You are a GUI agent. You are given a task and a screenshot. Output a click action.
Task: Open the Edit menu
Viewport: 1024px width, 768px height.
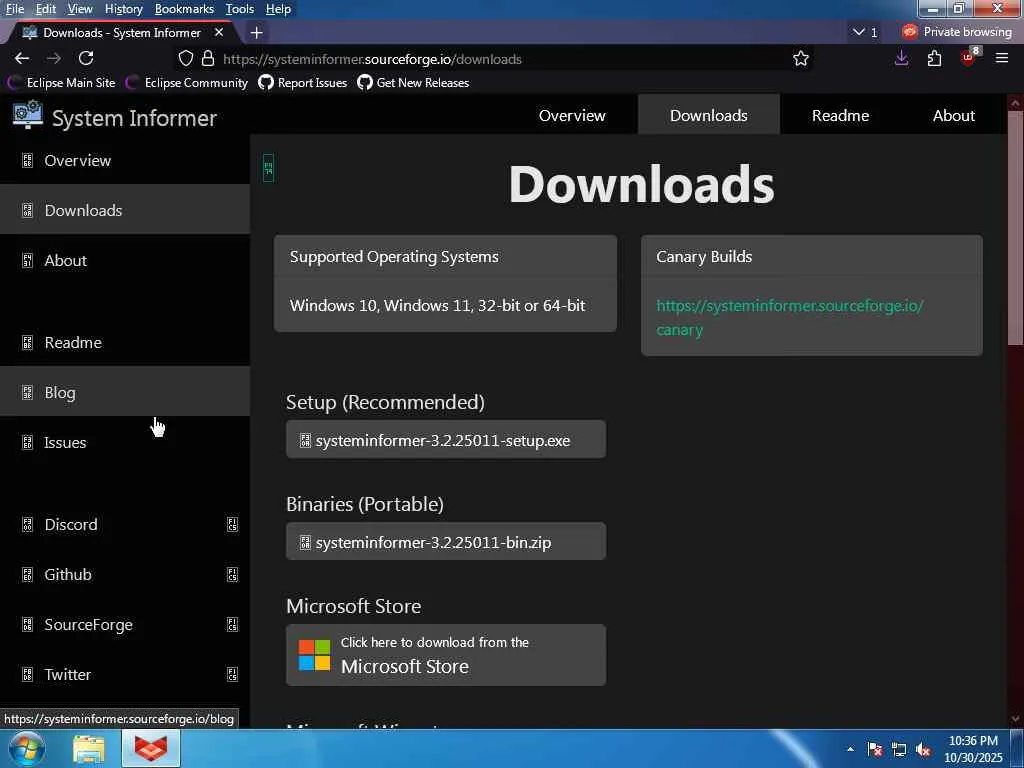[x=46, y=9]
